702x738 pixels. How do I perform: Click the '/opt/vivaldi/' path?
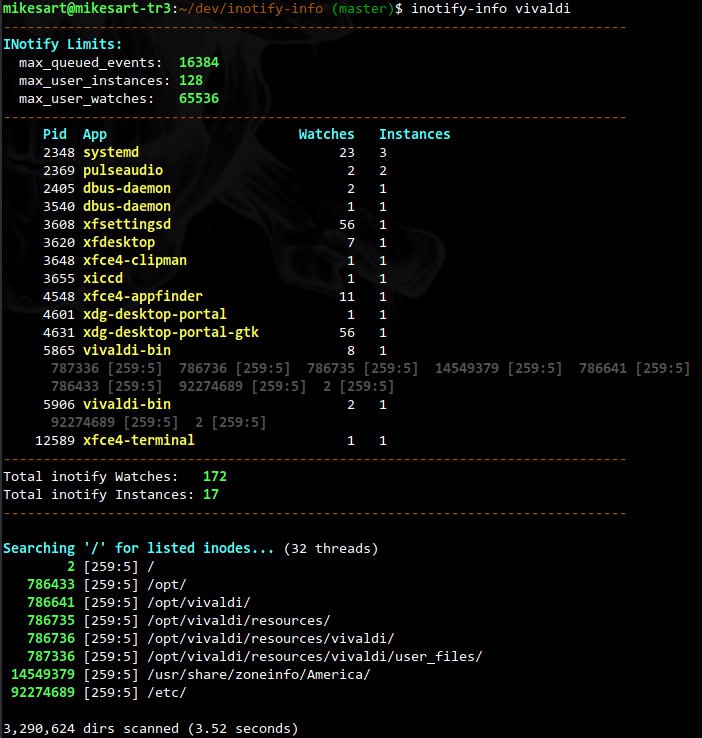[x=199, y=602]
